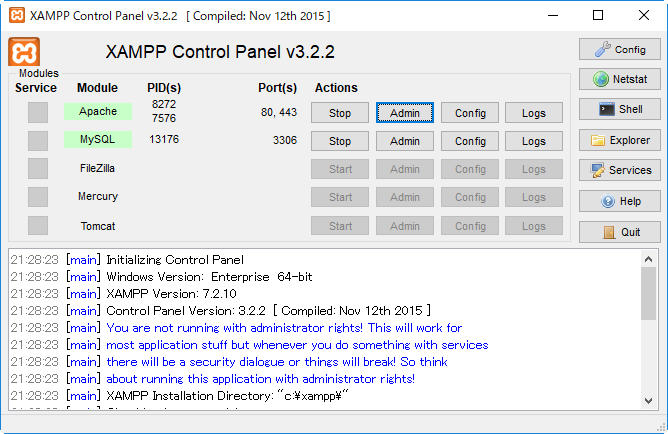Viewport: 668px width, 434px height.
Task: Click the log scrollbar up arrow
Action: click(x=648, y=259)
